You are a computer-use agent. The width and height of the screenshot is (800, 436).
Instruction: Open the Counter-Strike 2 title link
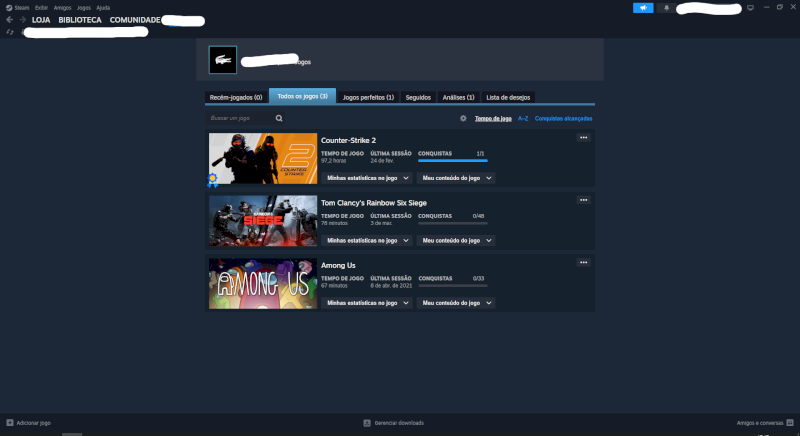[348, 140]
